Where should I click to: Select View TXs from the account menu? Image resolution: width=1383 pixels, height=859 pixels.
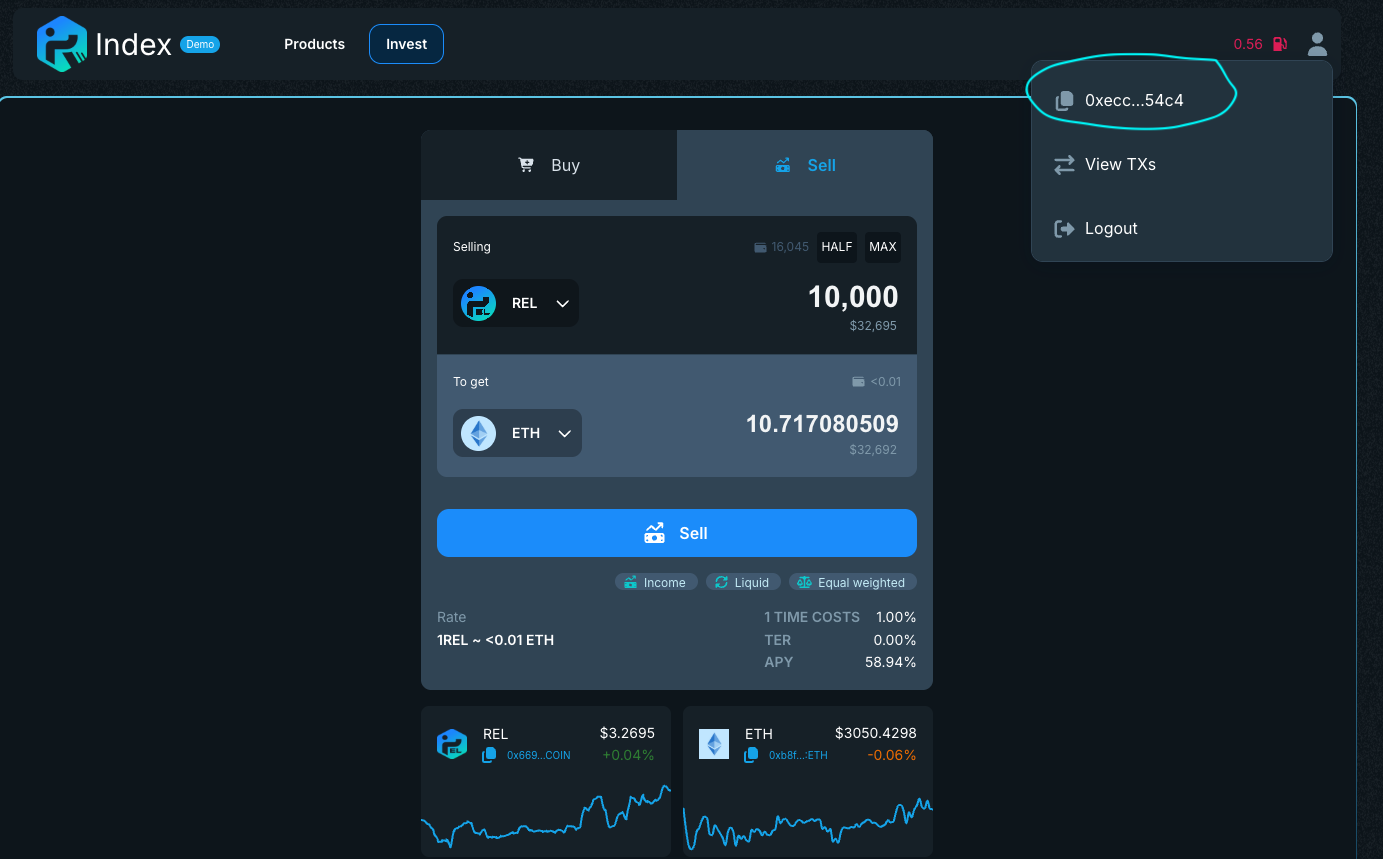coord(1118,164)
